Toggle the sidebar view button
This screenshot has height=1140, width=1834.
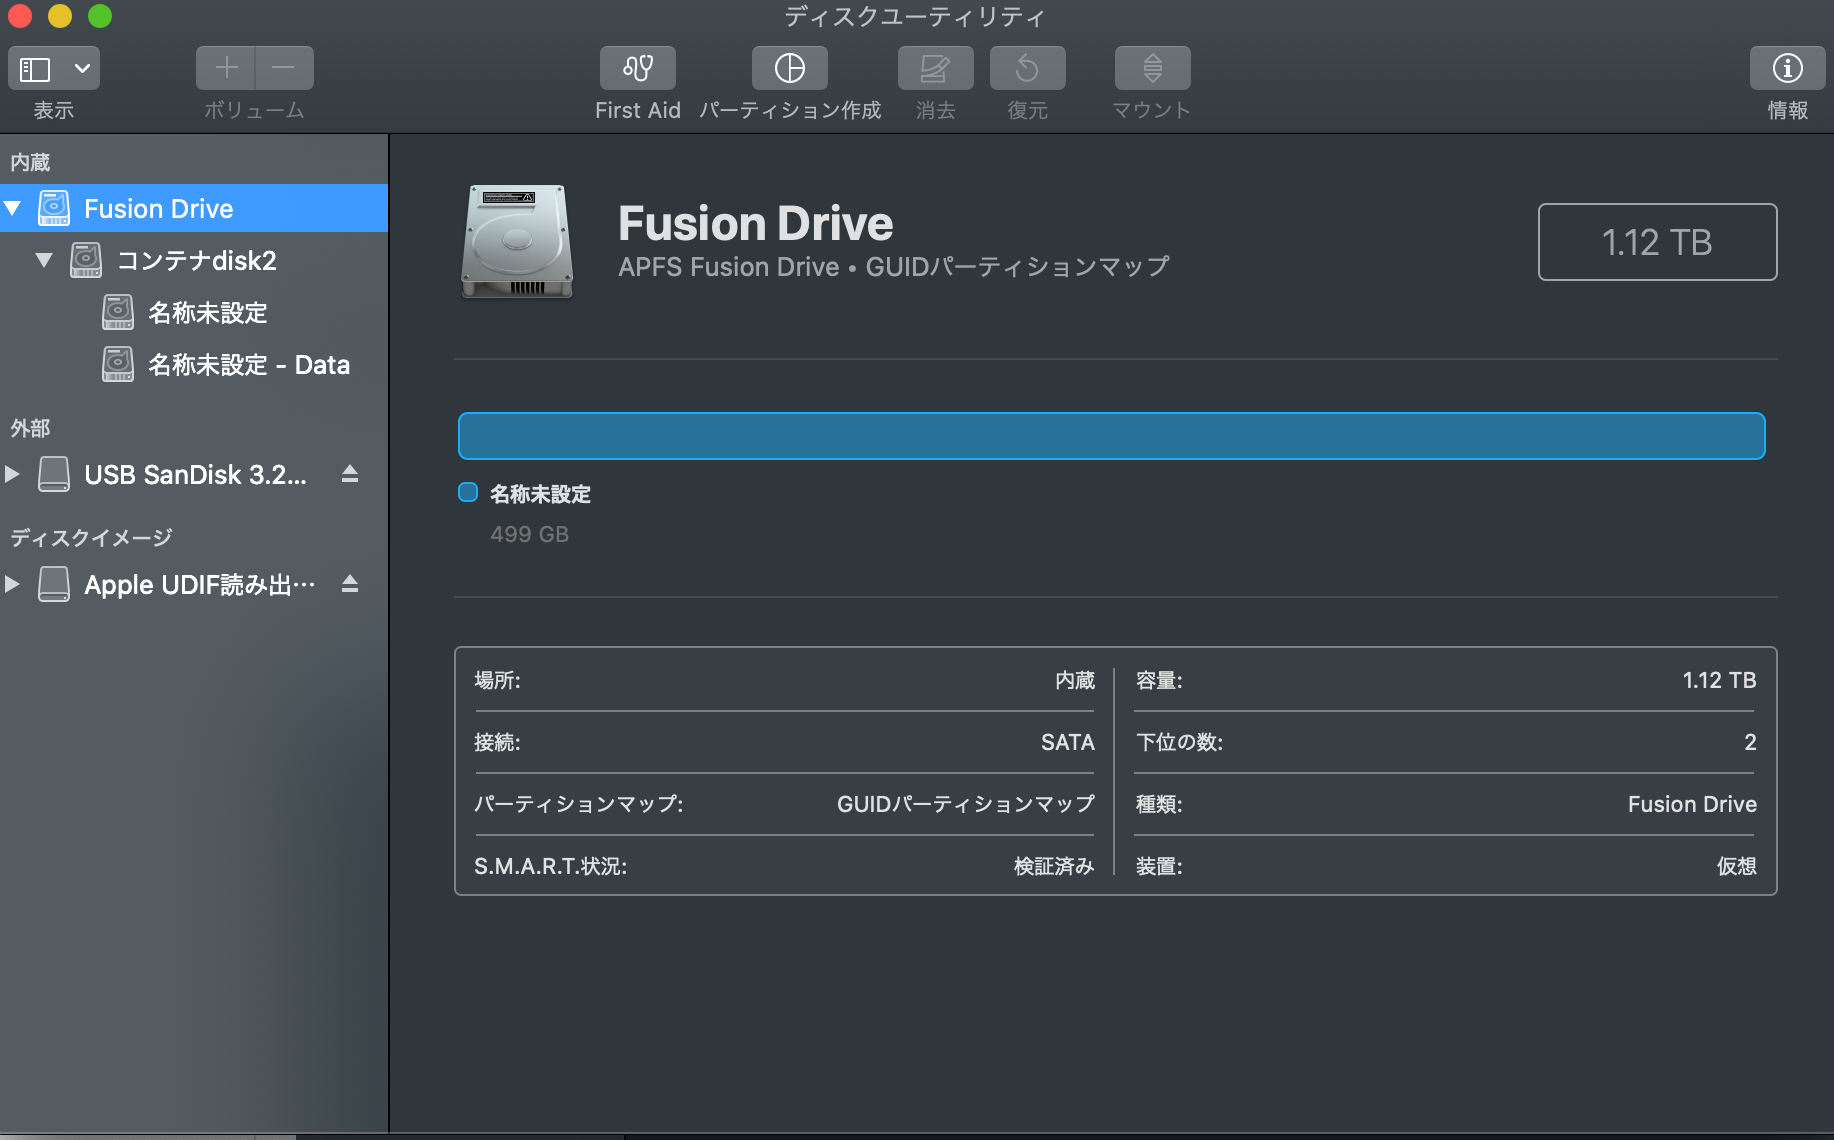36,69
